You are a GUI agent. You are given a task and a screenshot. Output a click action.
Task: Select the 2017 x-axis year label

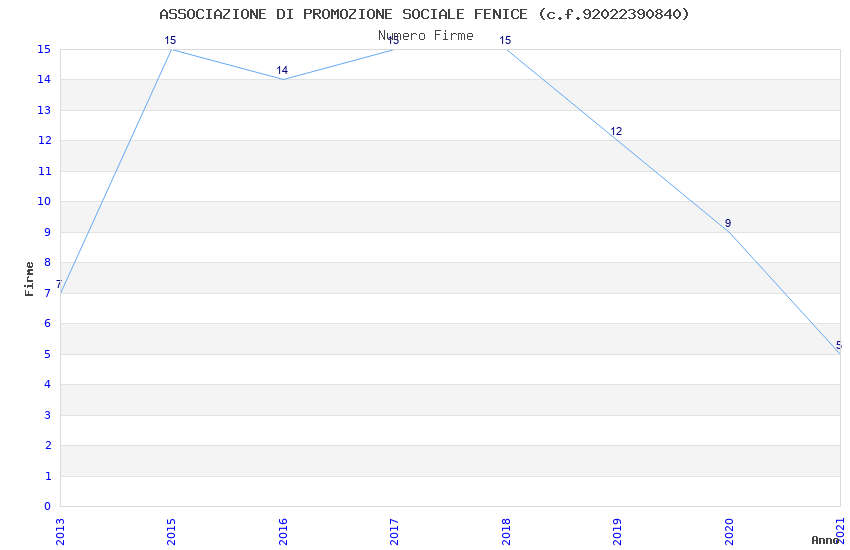tap(394, 532)
